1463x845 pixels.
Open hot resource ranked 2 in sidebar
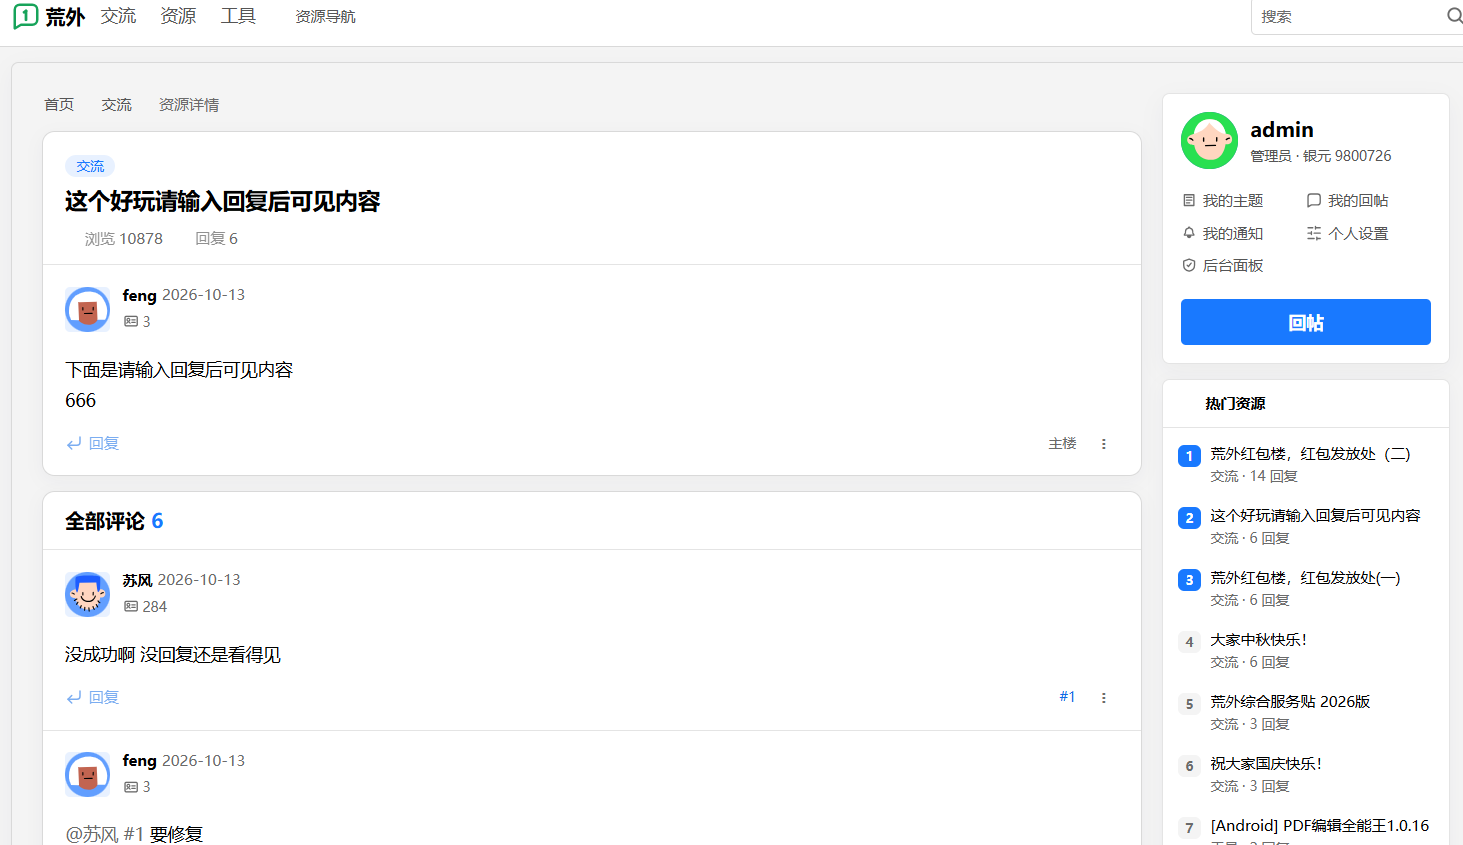pyautogui.click(x=1315, y=516)
